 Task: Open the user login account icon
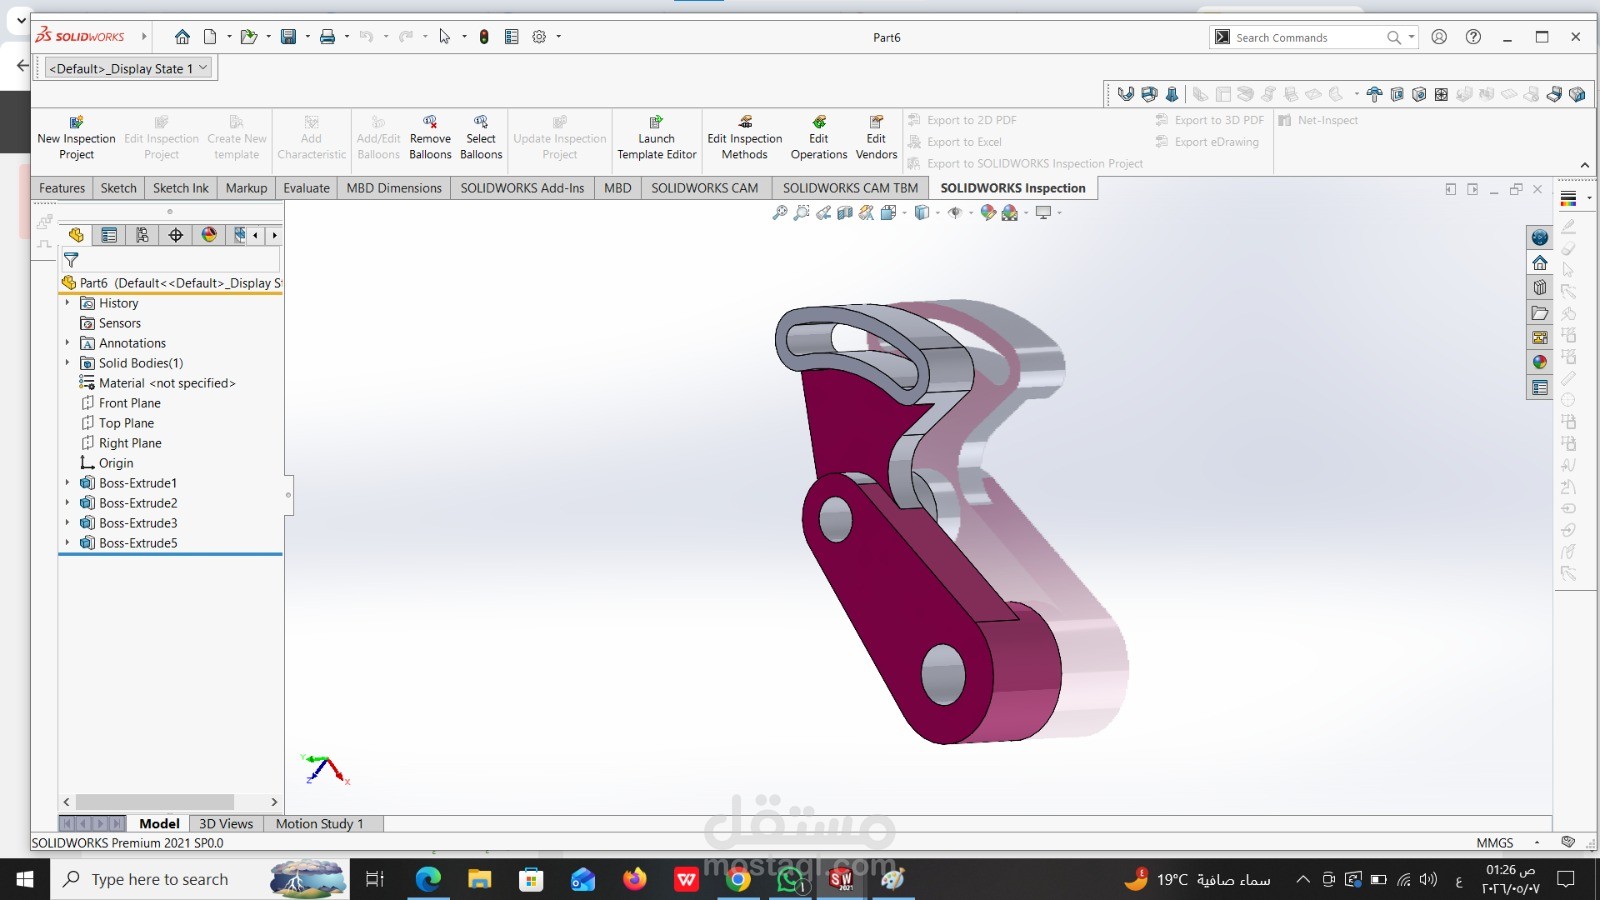[x=1439, y=37]
